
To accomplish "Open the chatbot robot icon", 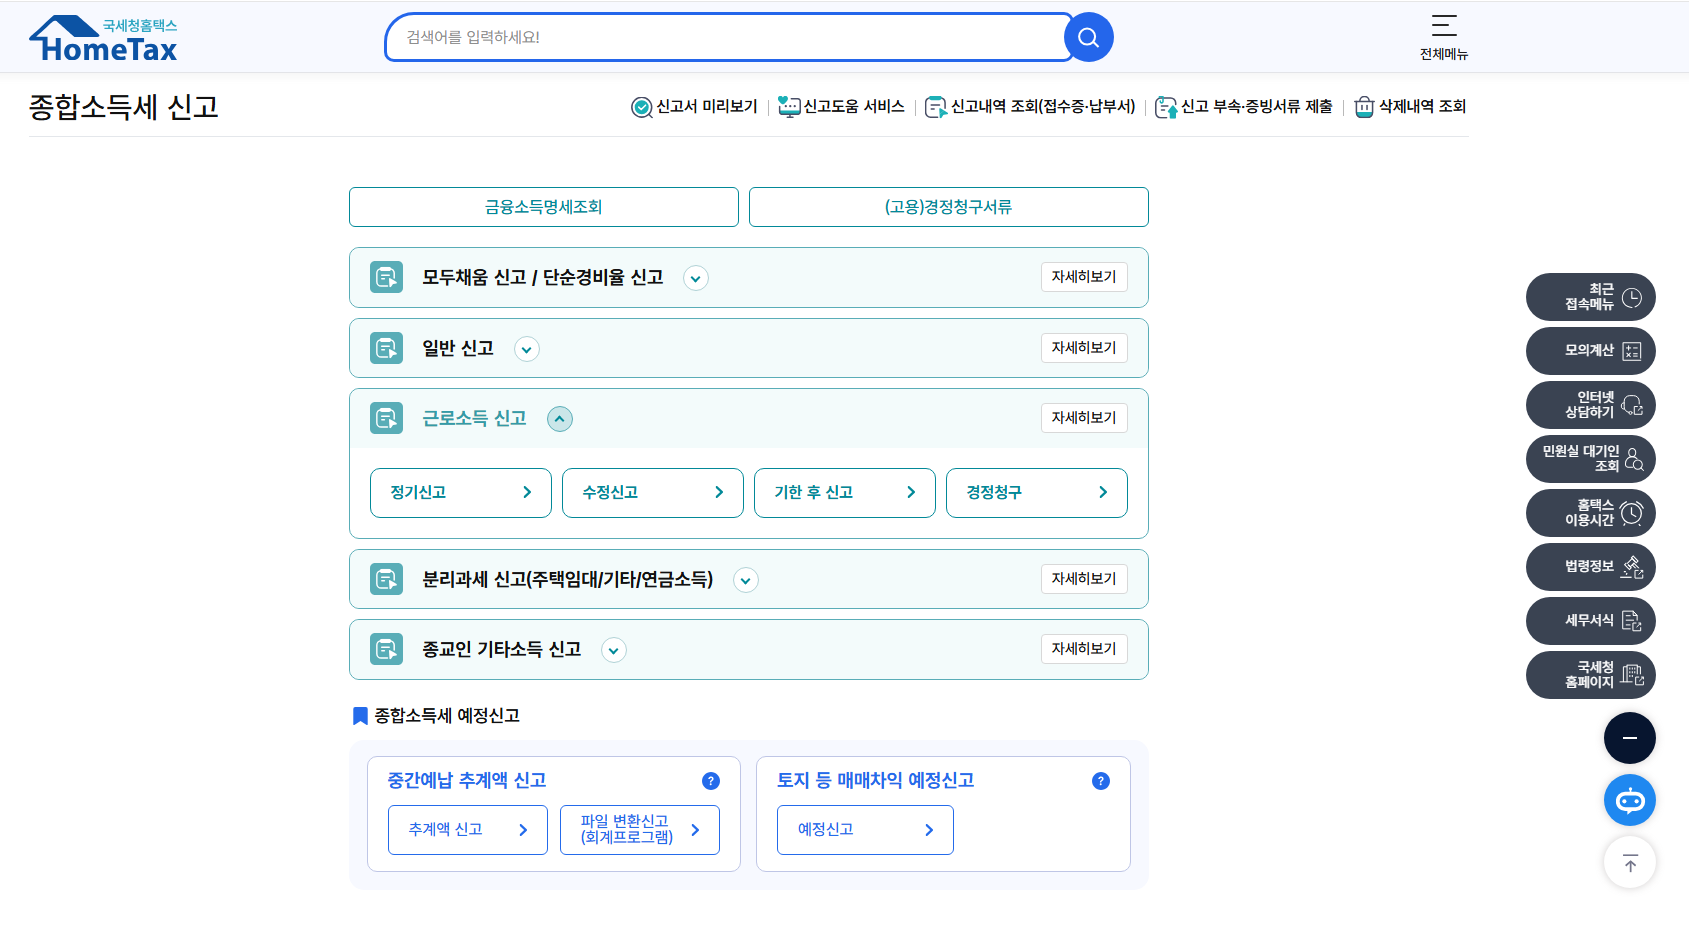I will (x=1630, y=800).
